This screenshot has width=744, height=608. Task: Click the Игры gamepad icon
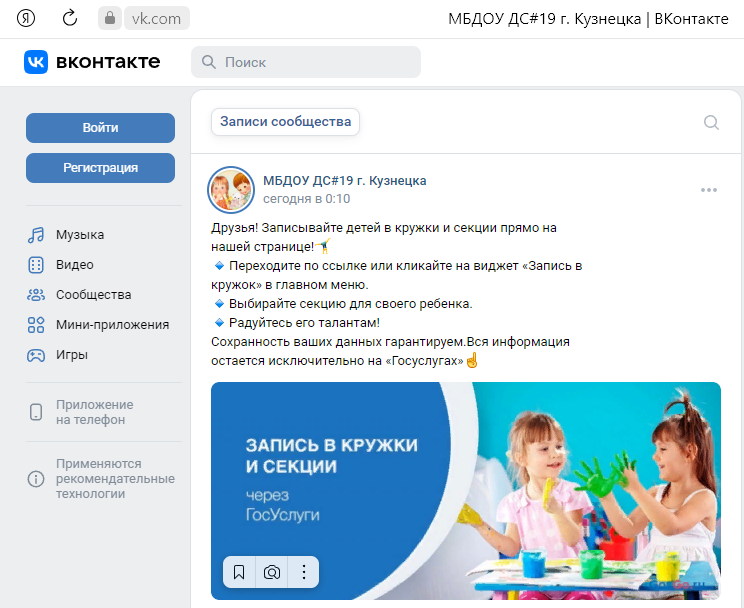pyautogui.click(x=36, y=355)
